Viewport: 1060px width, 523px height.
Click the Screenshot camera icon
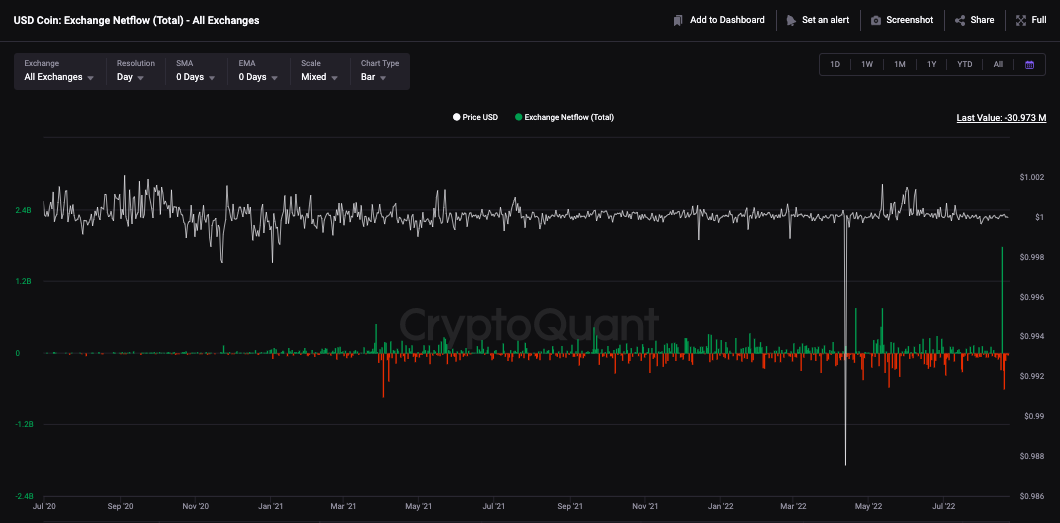[x=875, y=20]
